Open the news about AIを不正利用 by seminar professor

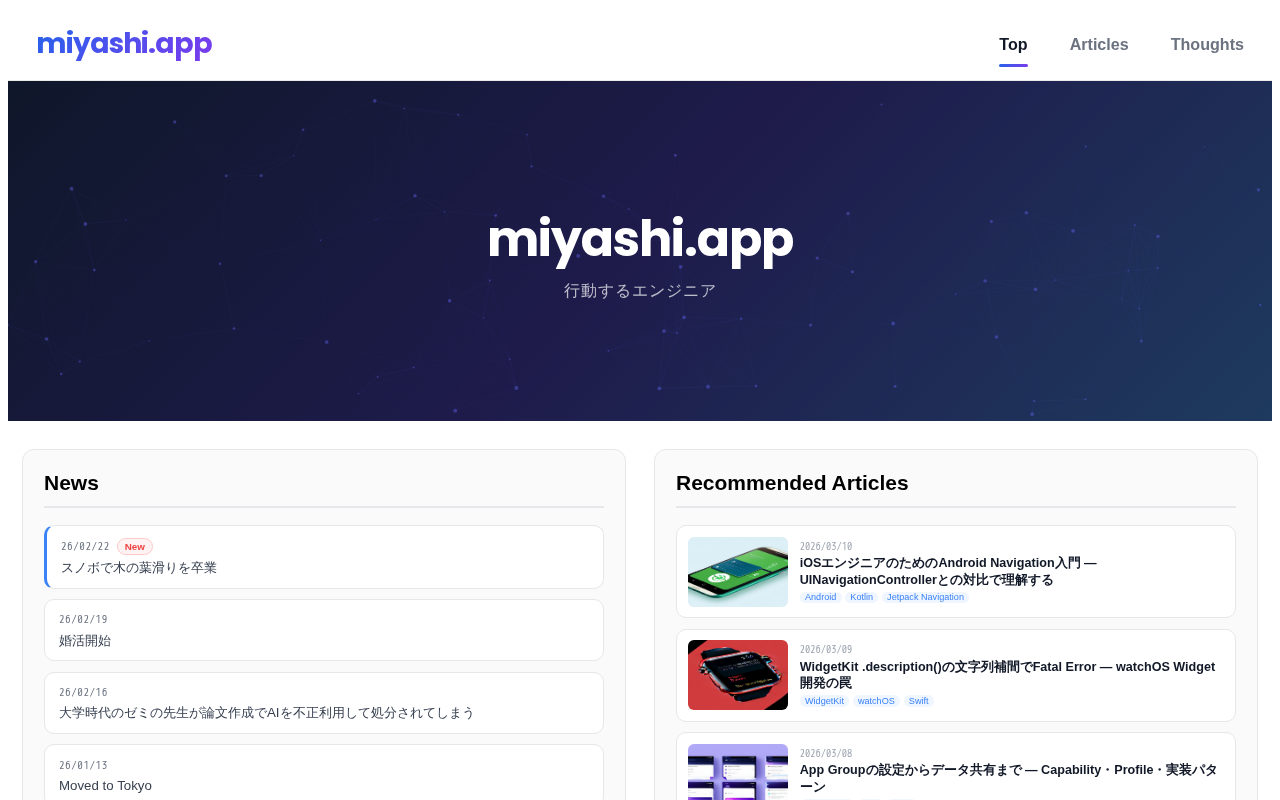[x=324, y=703]
